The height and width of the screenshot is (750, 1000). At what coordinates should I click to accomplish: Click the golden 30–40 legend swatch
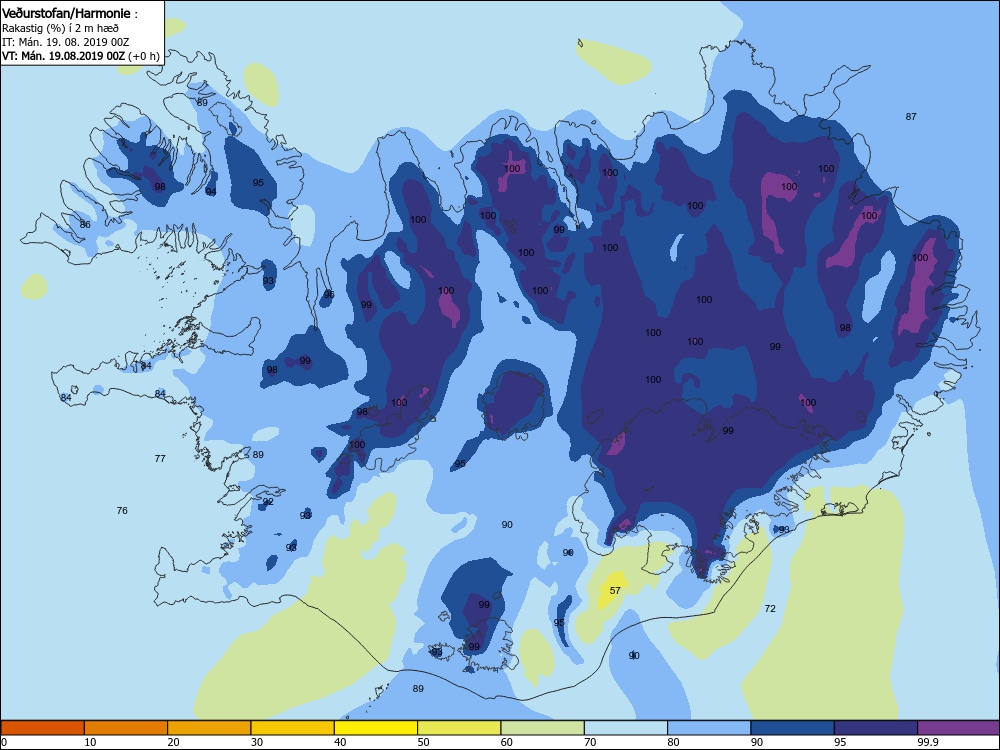[x=293, y=728]
